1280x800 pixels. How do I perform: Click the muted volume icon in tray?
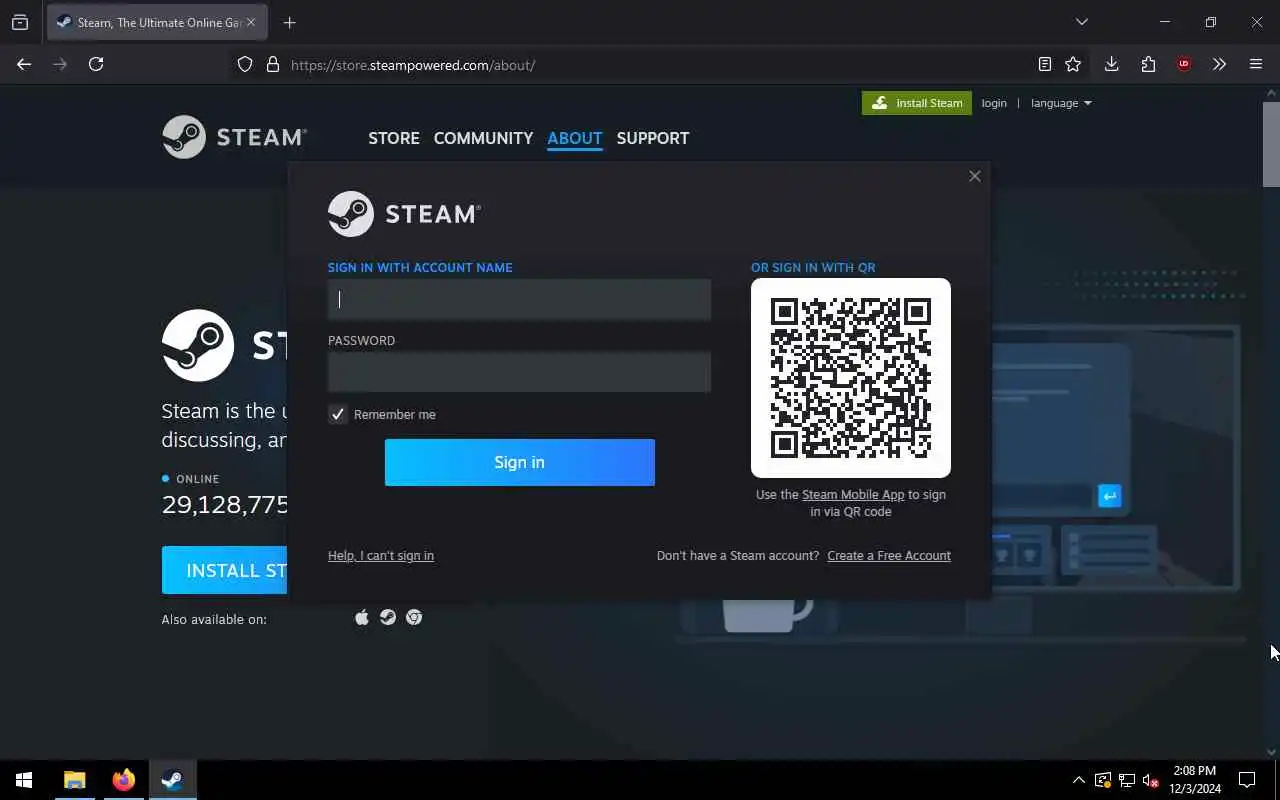[x=1150, y=780]
